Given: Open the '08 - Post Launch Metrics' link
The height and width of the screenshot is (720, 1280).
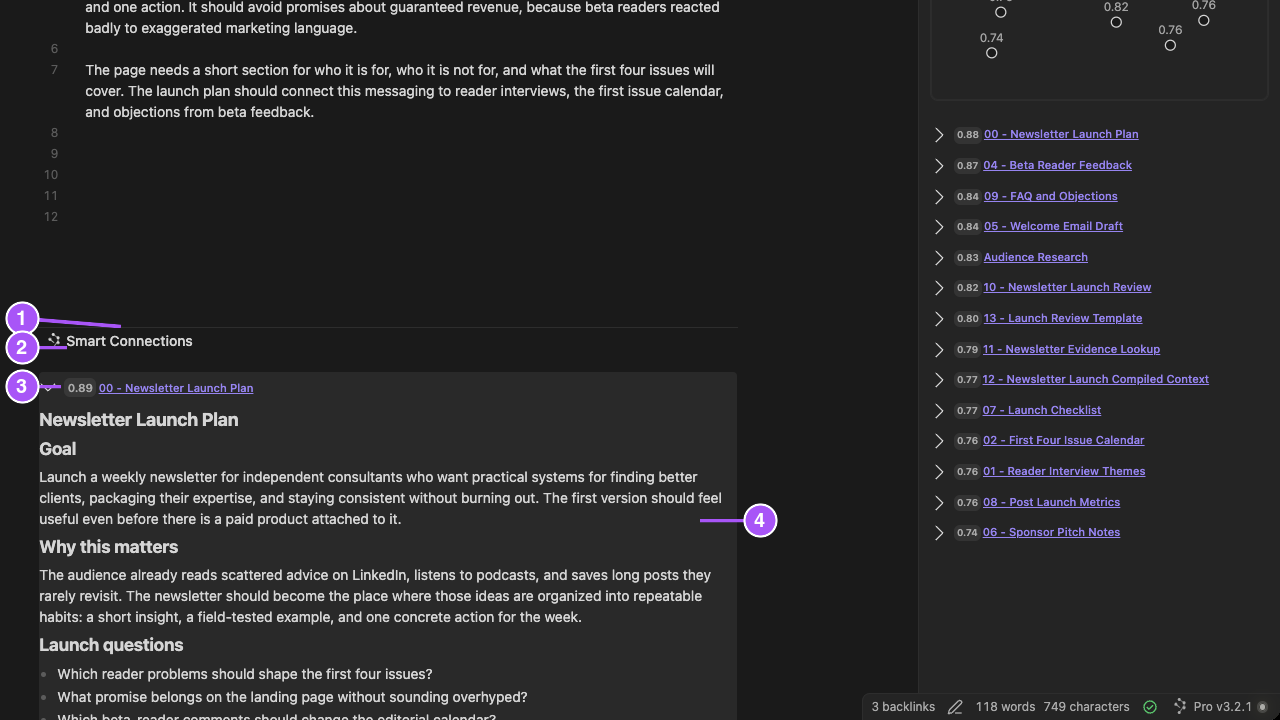Looking at the screenshot, I should [x=1052, y=502].
